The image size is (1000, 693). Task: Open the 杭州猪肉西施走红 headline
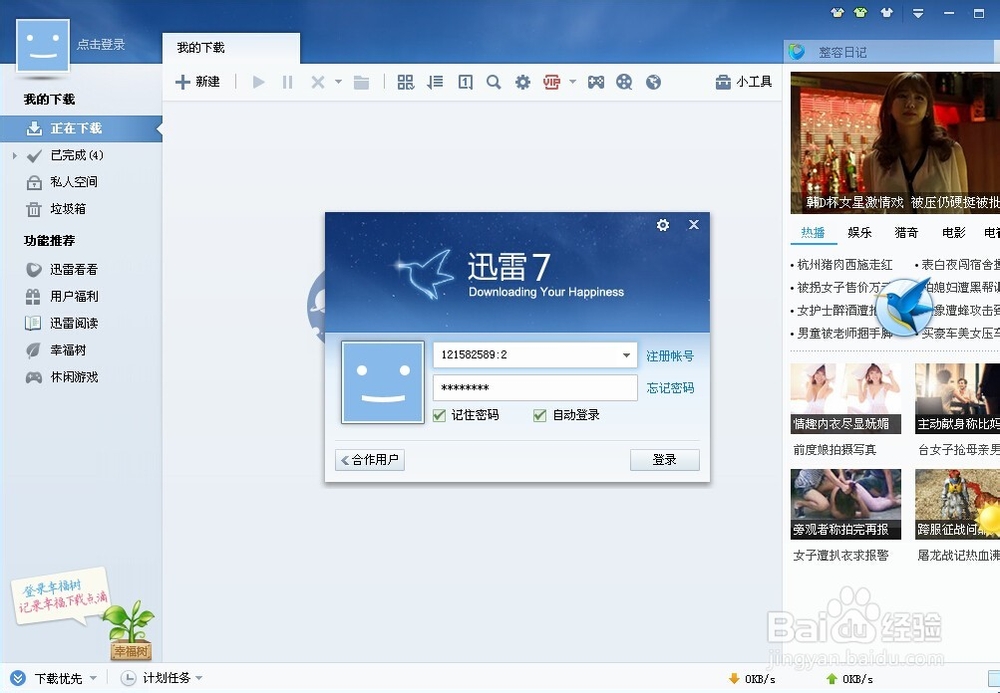coord(844,265)
